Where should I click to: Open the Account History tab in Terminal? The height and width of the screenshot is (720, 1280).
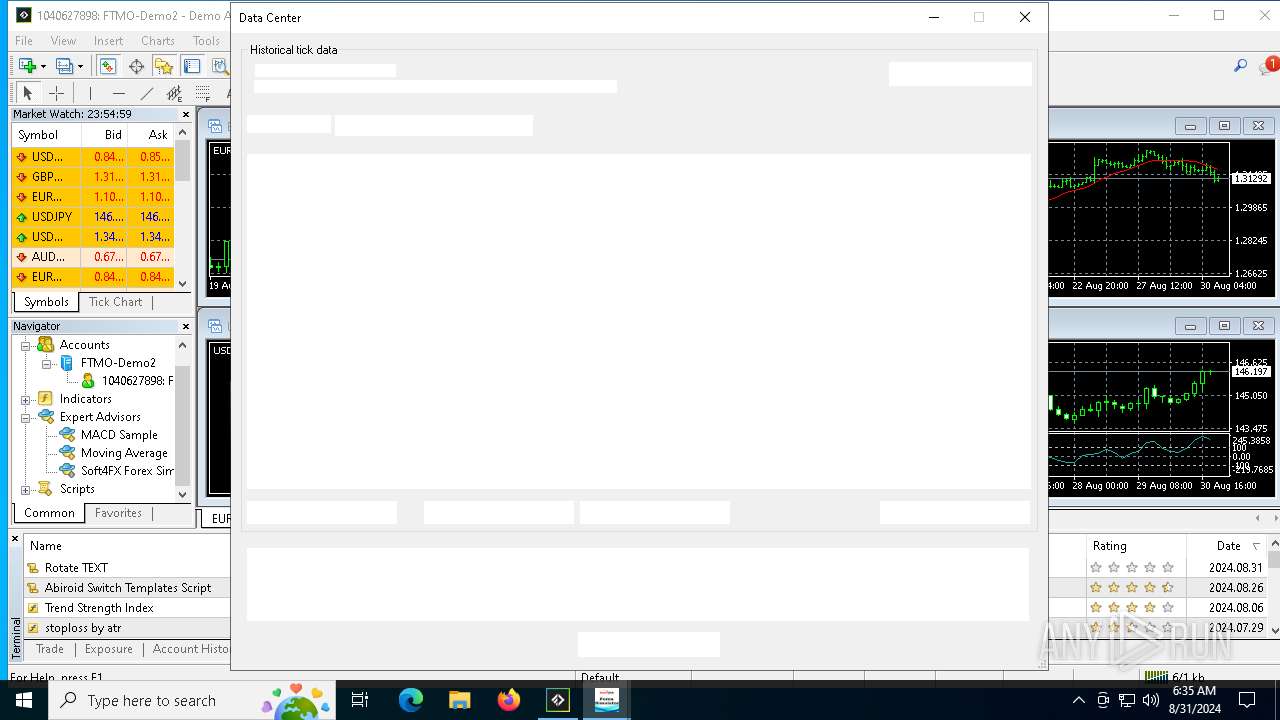(191, 649)
